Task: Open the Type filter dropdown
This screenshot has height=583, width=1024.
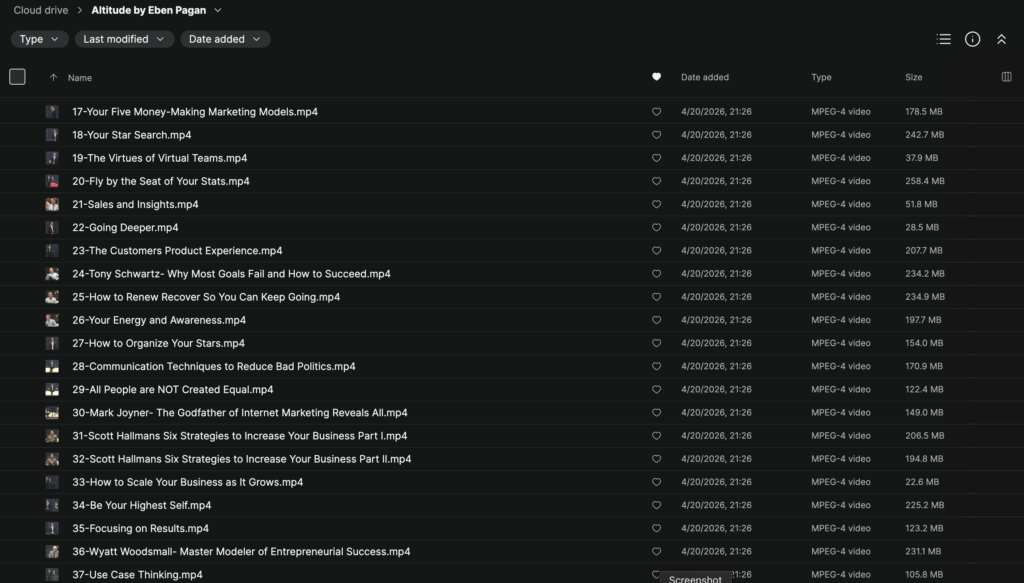Action: (x=40, y=39)
